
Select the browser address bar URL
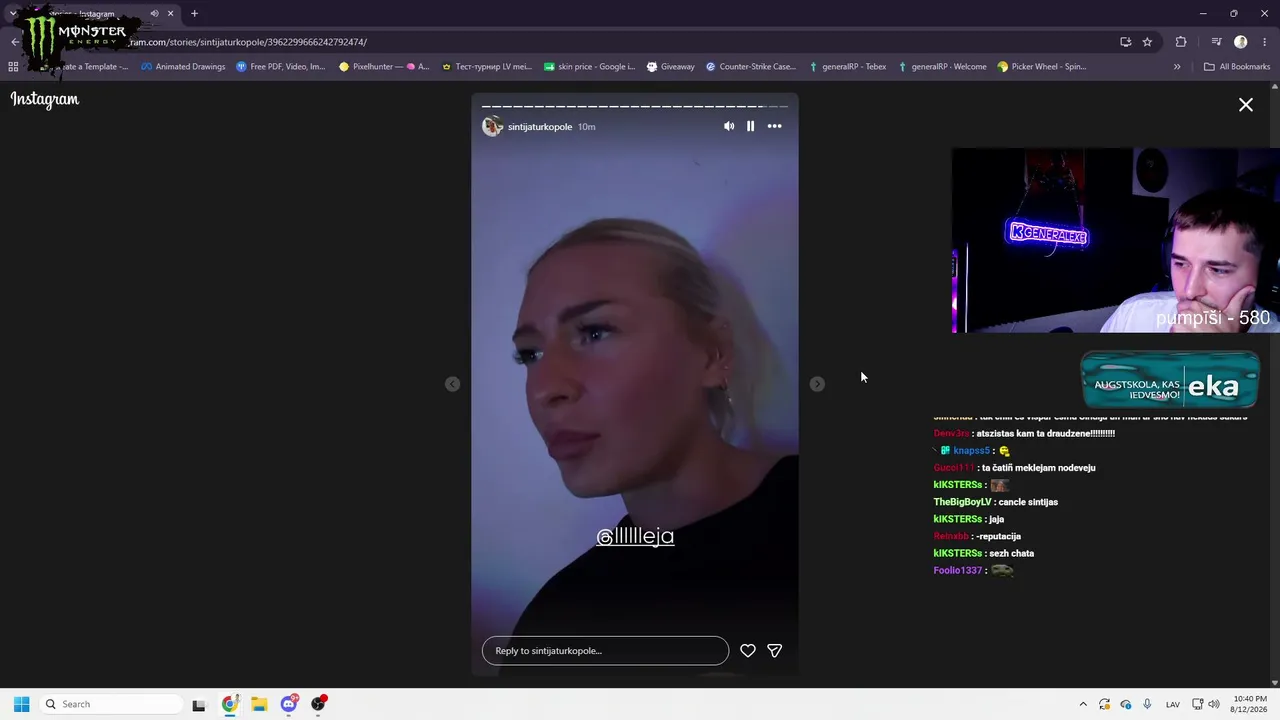[248, 42]
